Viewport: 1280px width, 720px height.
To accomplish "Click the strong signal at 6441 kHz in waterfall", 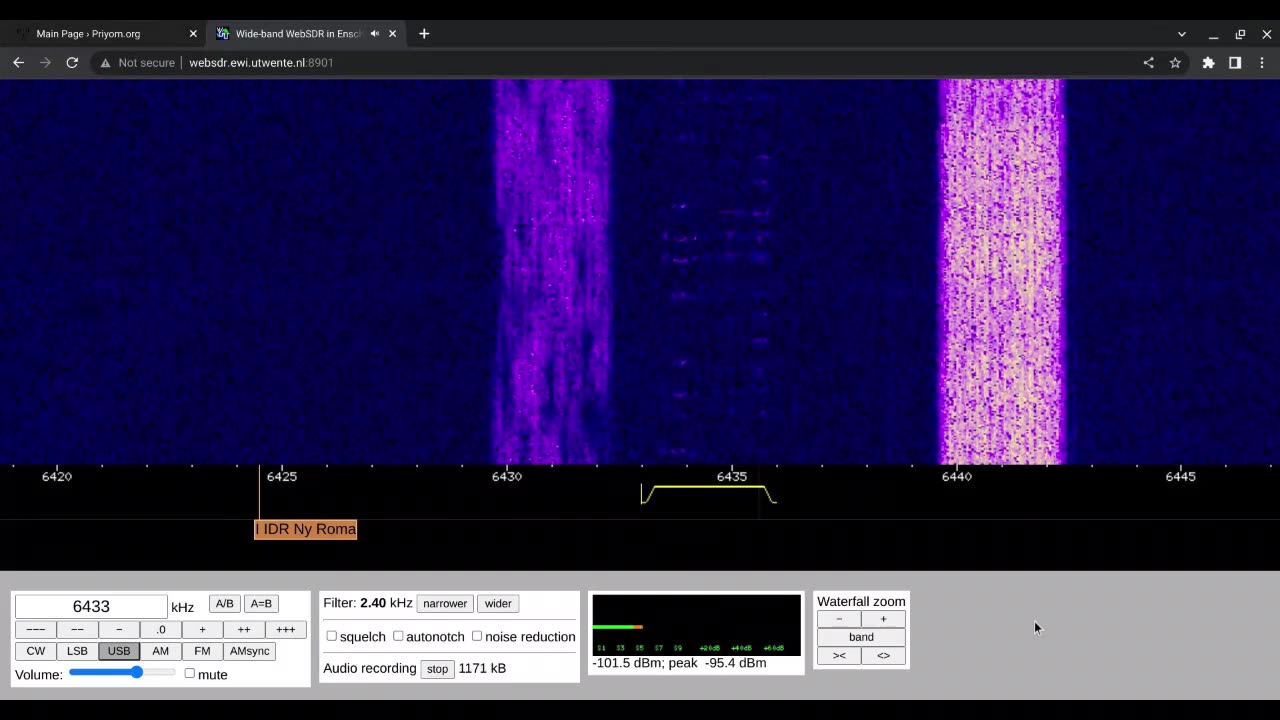I will point(1001,272).
